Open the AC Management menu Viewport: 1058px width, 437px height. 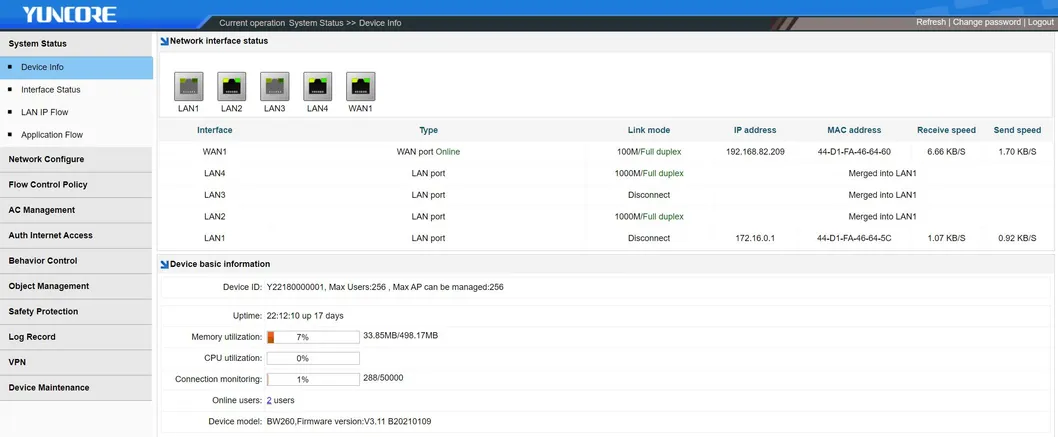[x=42, y=210]
